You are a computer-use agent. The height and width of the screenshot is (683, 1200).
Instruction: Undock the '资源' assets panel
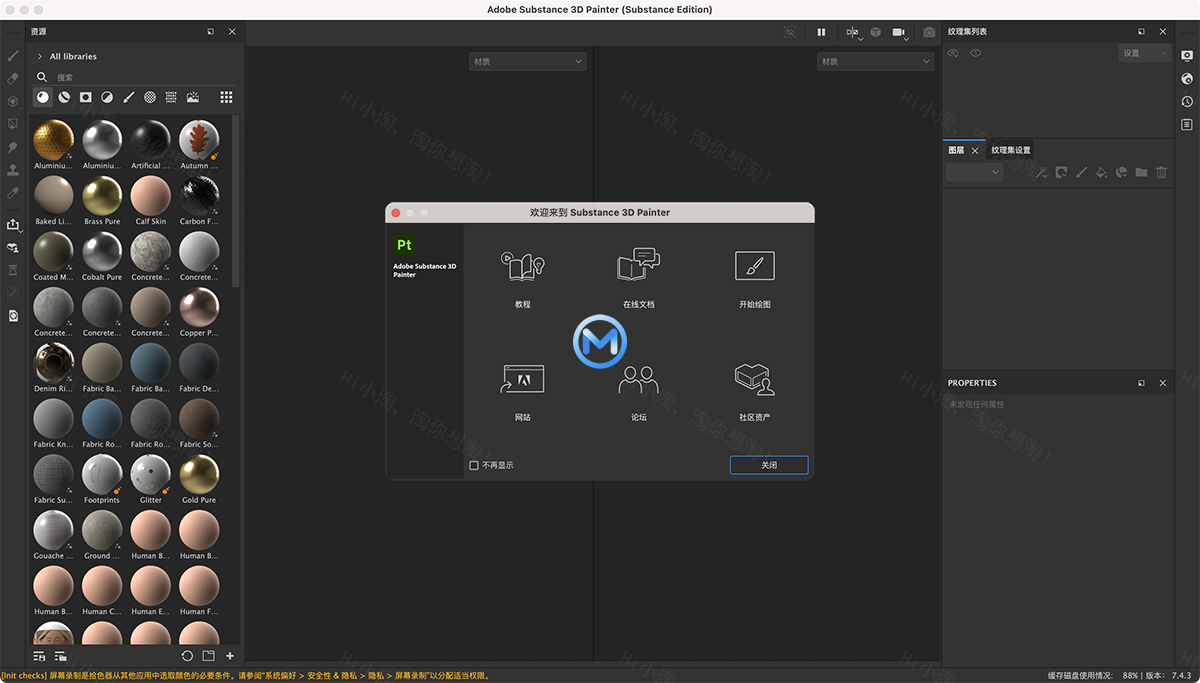click(x=211, y=32)
